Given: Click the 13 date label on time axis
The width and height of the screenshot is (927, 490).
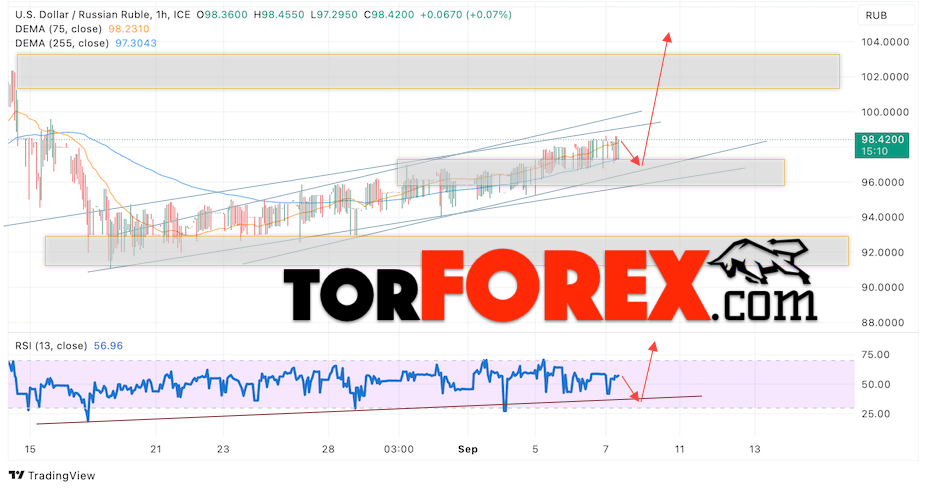Looking at the screenshot, I should click(755, 449).
